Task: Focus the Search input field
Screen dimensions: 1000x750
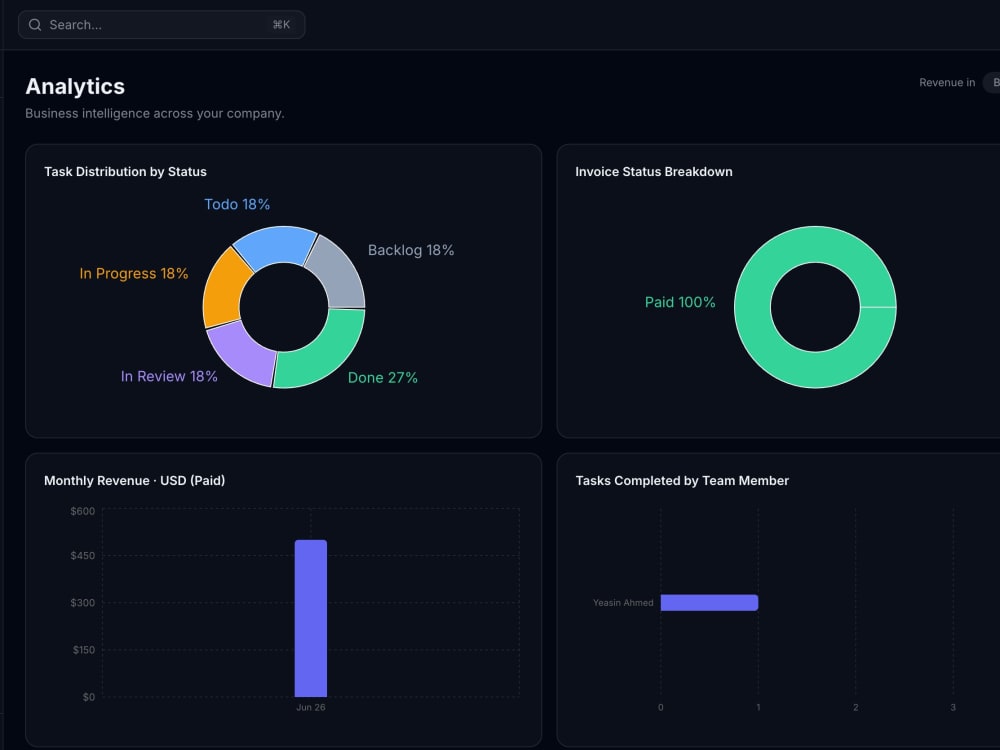Action: tap(161, 25)
